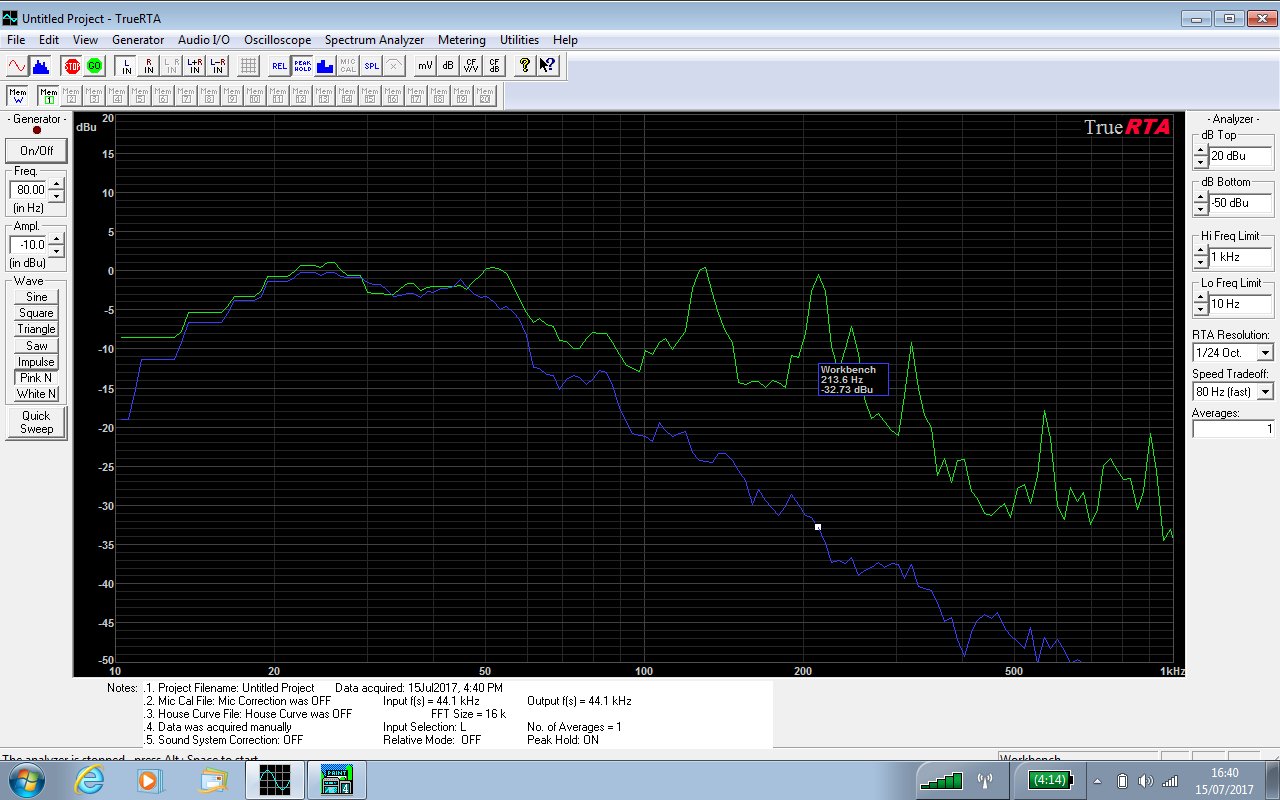Screen dimensions: 1280x800
Task: Open the File menu
Action: pyautogui.click(x=16, y=40)
